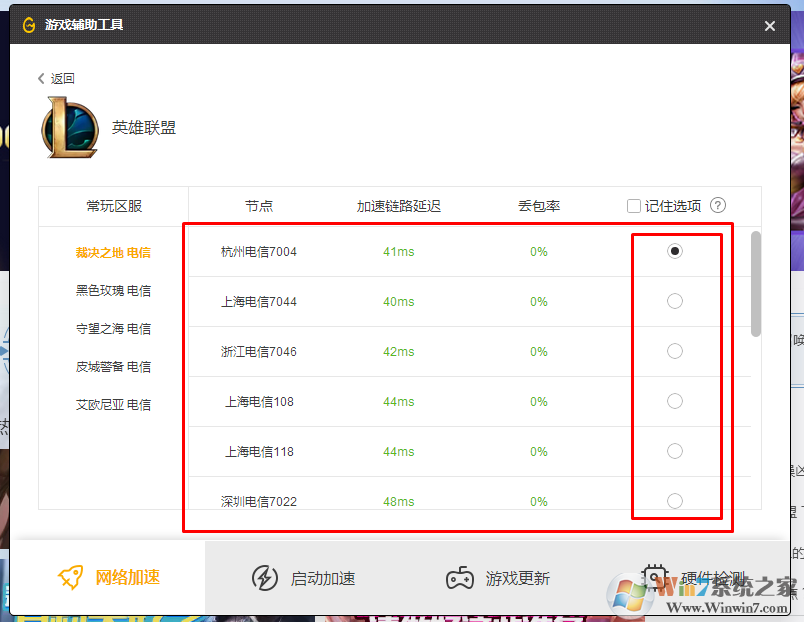
Task: Select server 黑色玫瑰 电信
Action: [113, 291]
